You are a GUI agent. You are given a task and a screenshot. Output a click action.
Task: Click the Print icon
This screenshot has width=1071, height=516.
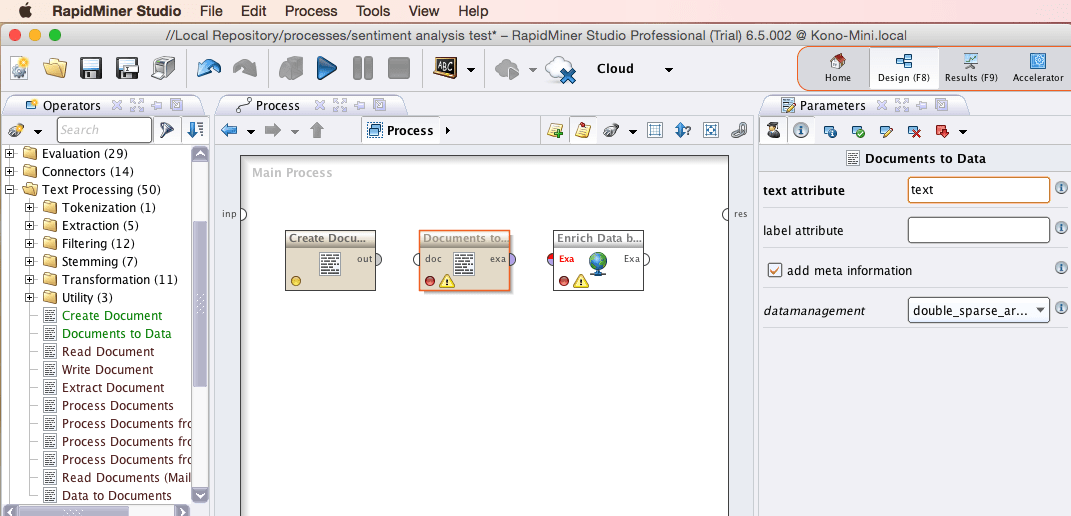point(162,68)
